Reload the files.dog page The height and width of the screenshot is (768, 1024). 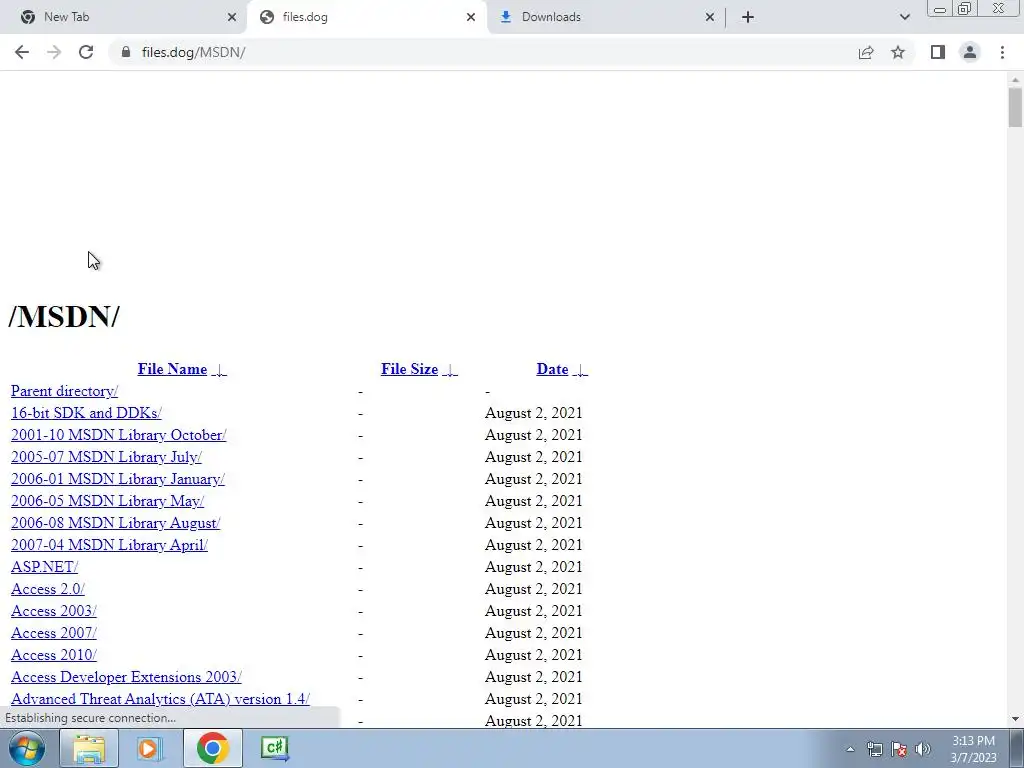tap(86, 52)
